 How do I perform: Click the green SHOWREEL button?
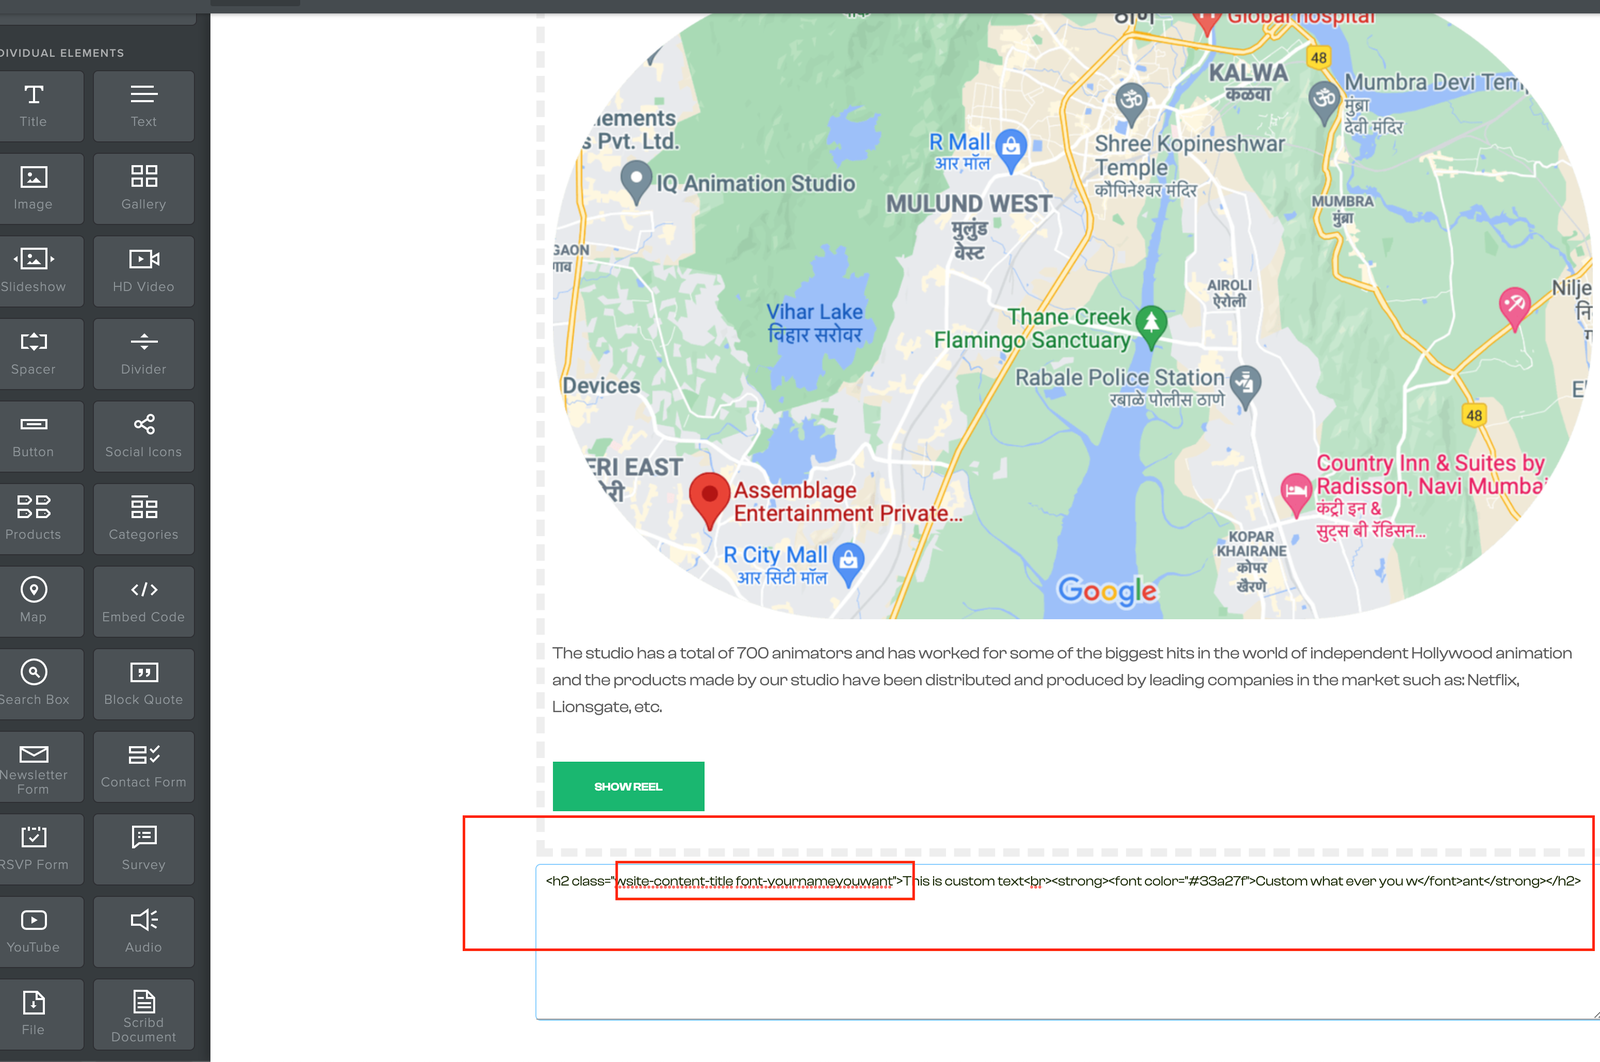(628, 786)
